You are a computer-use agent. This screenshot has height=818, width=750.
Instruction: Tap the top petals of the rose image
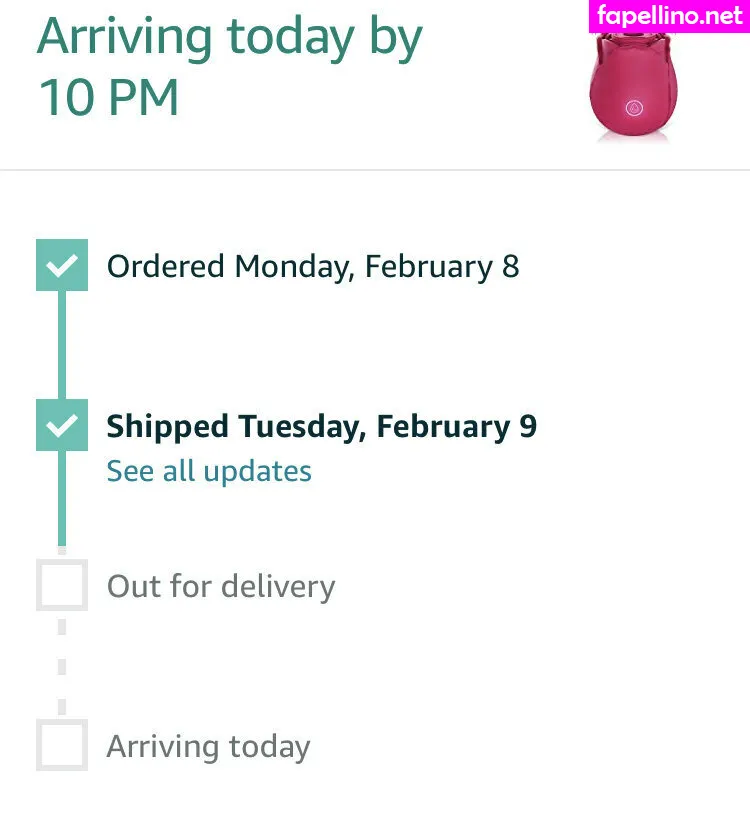[x=632, y=45]
